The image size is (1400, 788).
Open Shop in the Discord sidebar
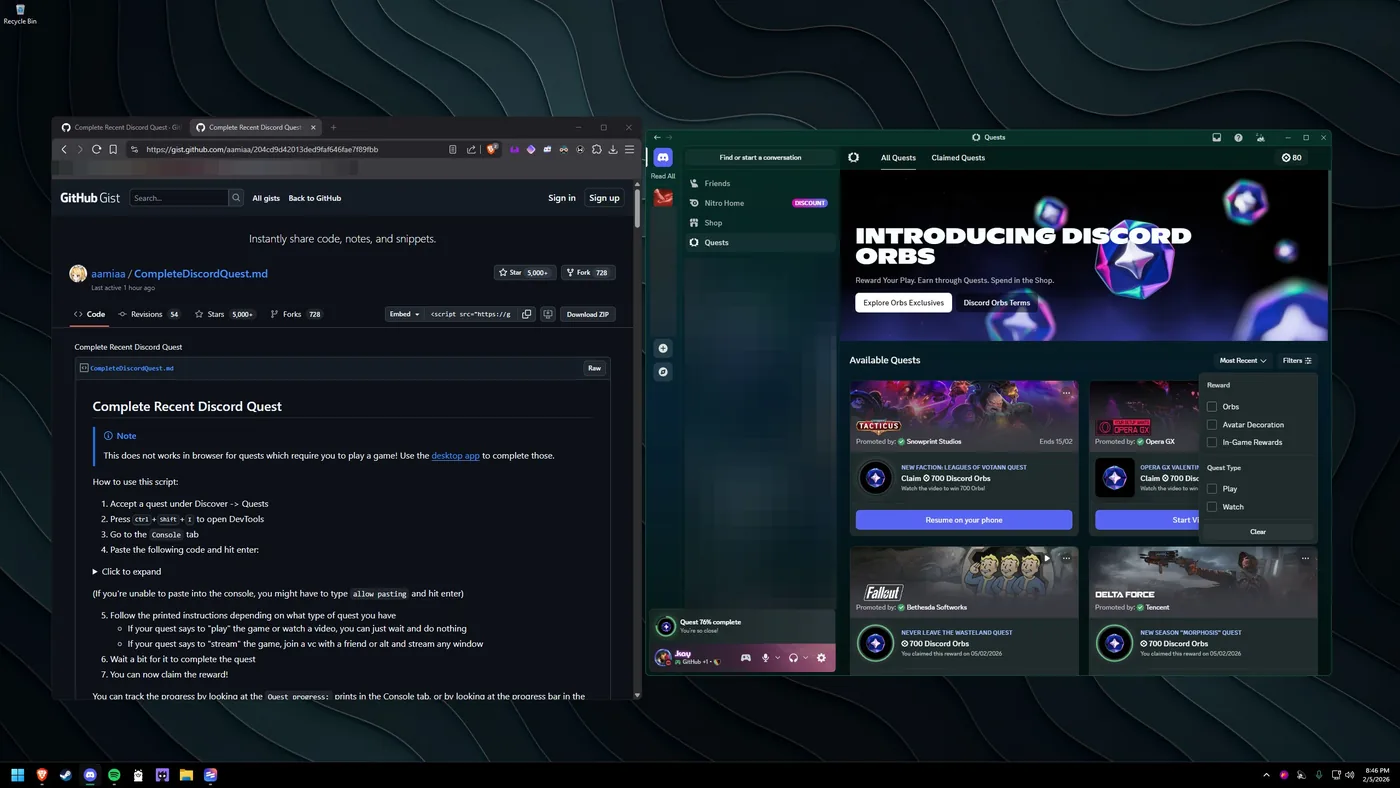click(x=760, y=223)
